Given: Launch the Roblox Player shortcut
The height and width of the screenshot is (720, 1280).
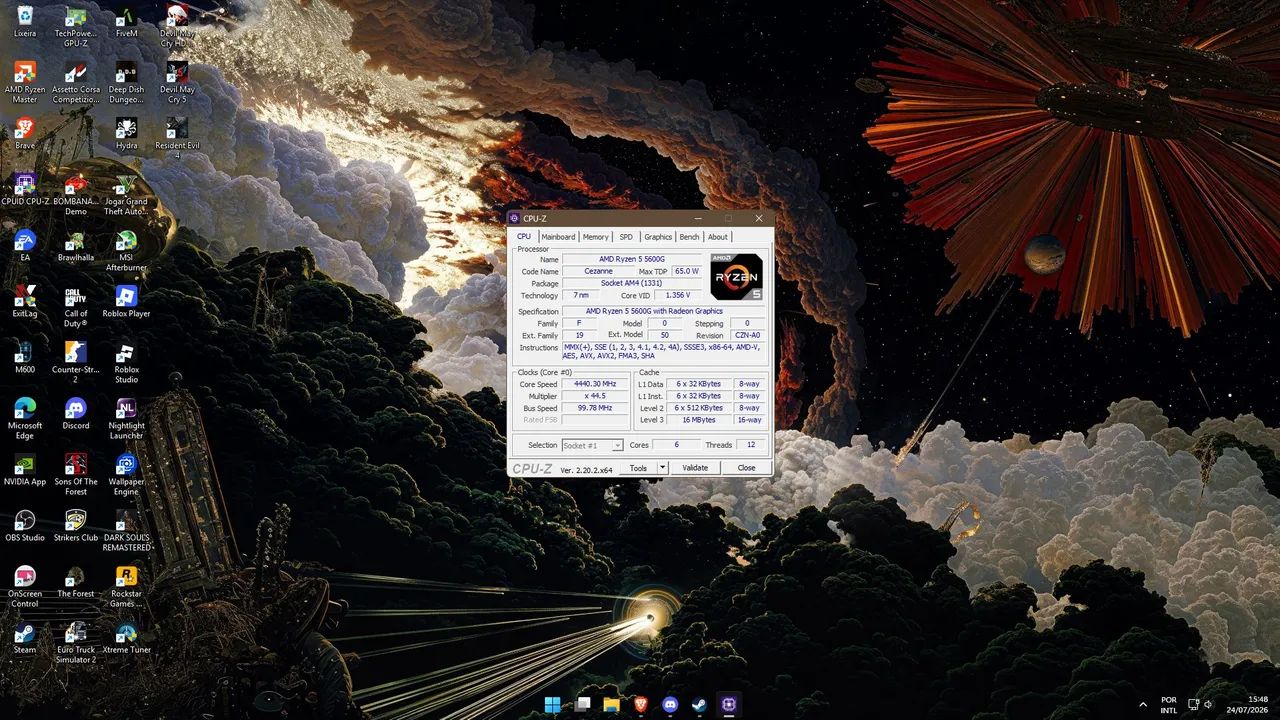Looking at the screenshot, I should (x=127, y=302).
